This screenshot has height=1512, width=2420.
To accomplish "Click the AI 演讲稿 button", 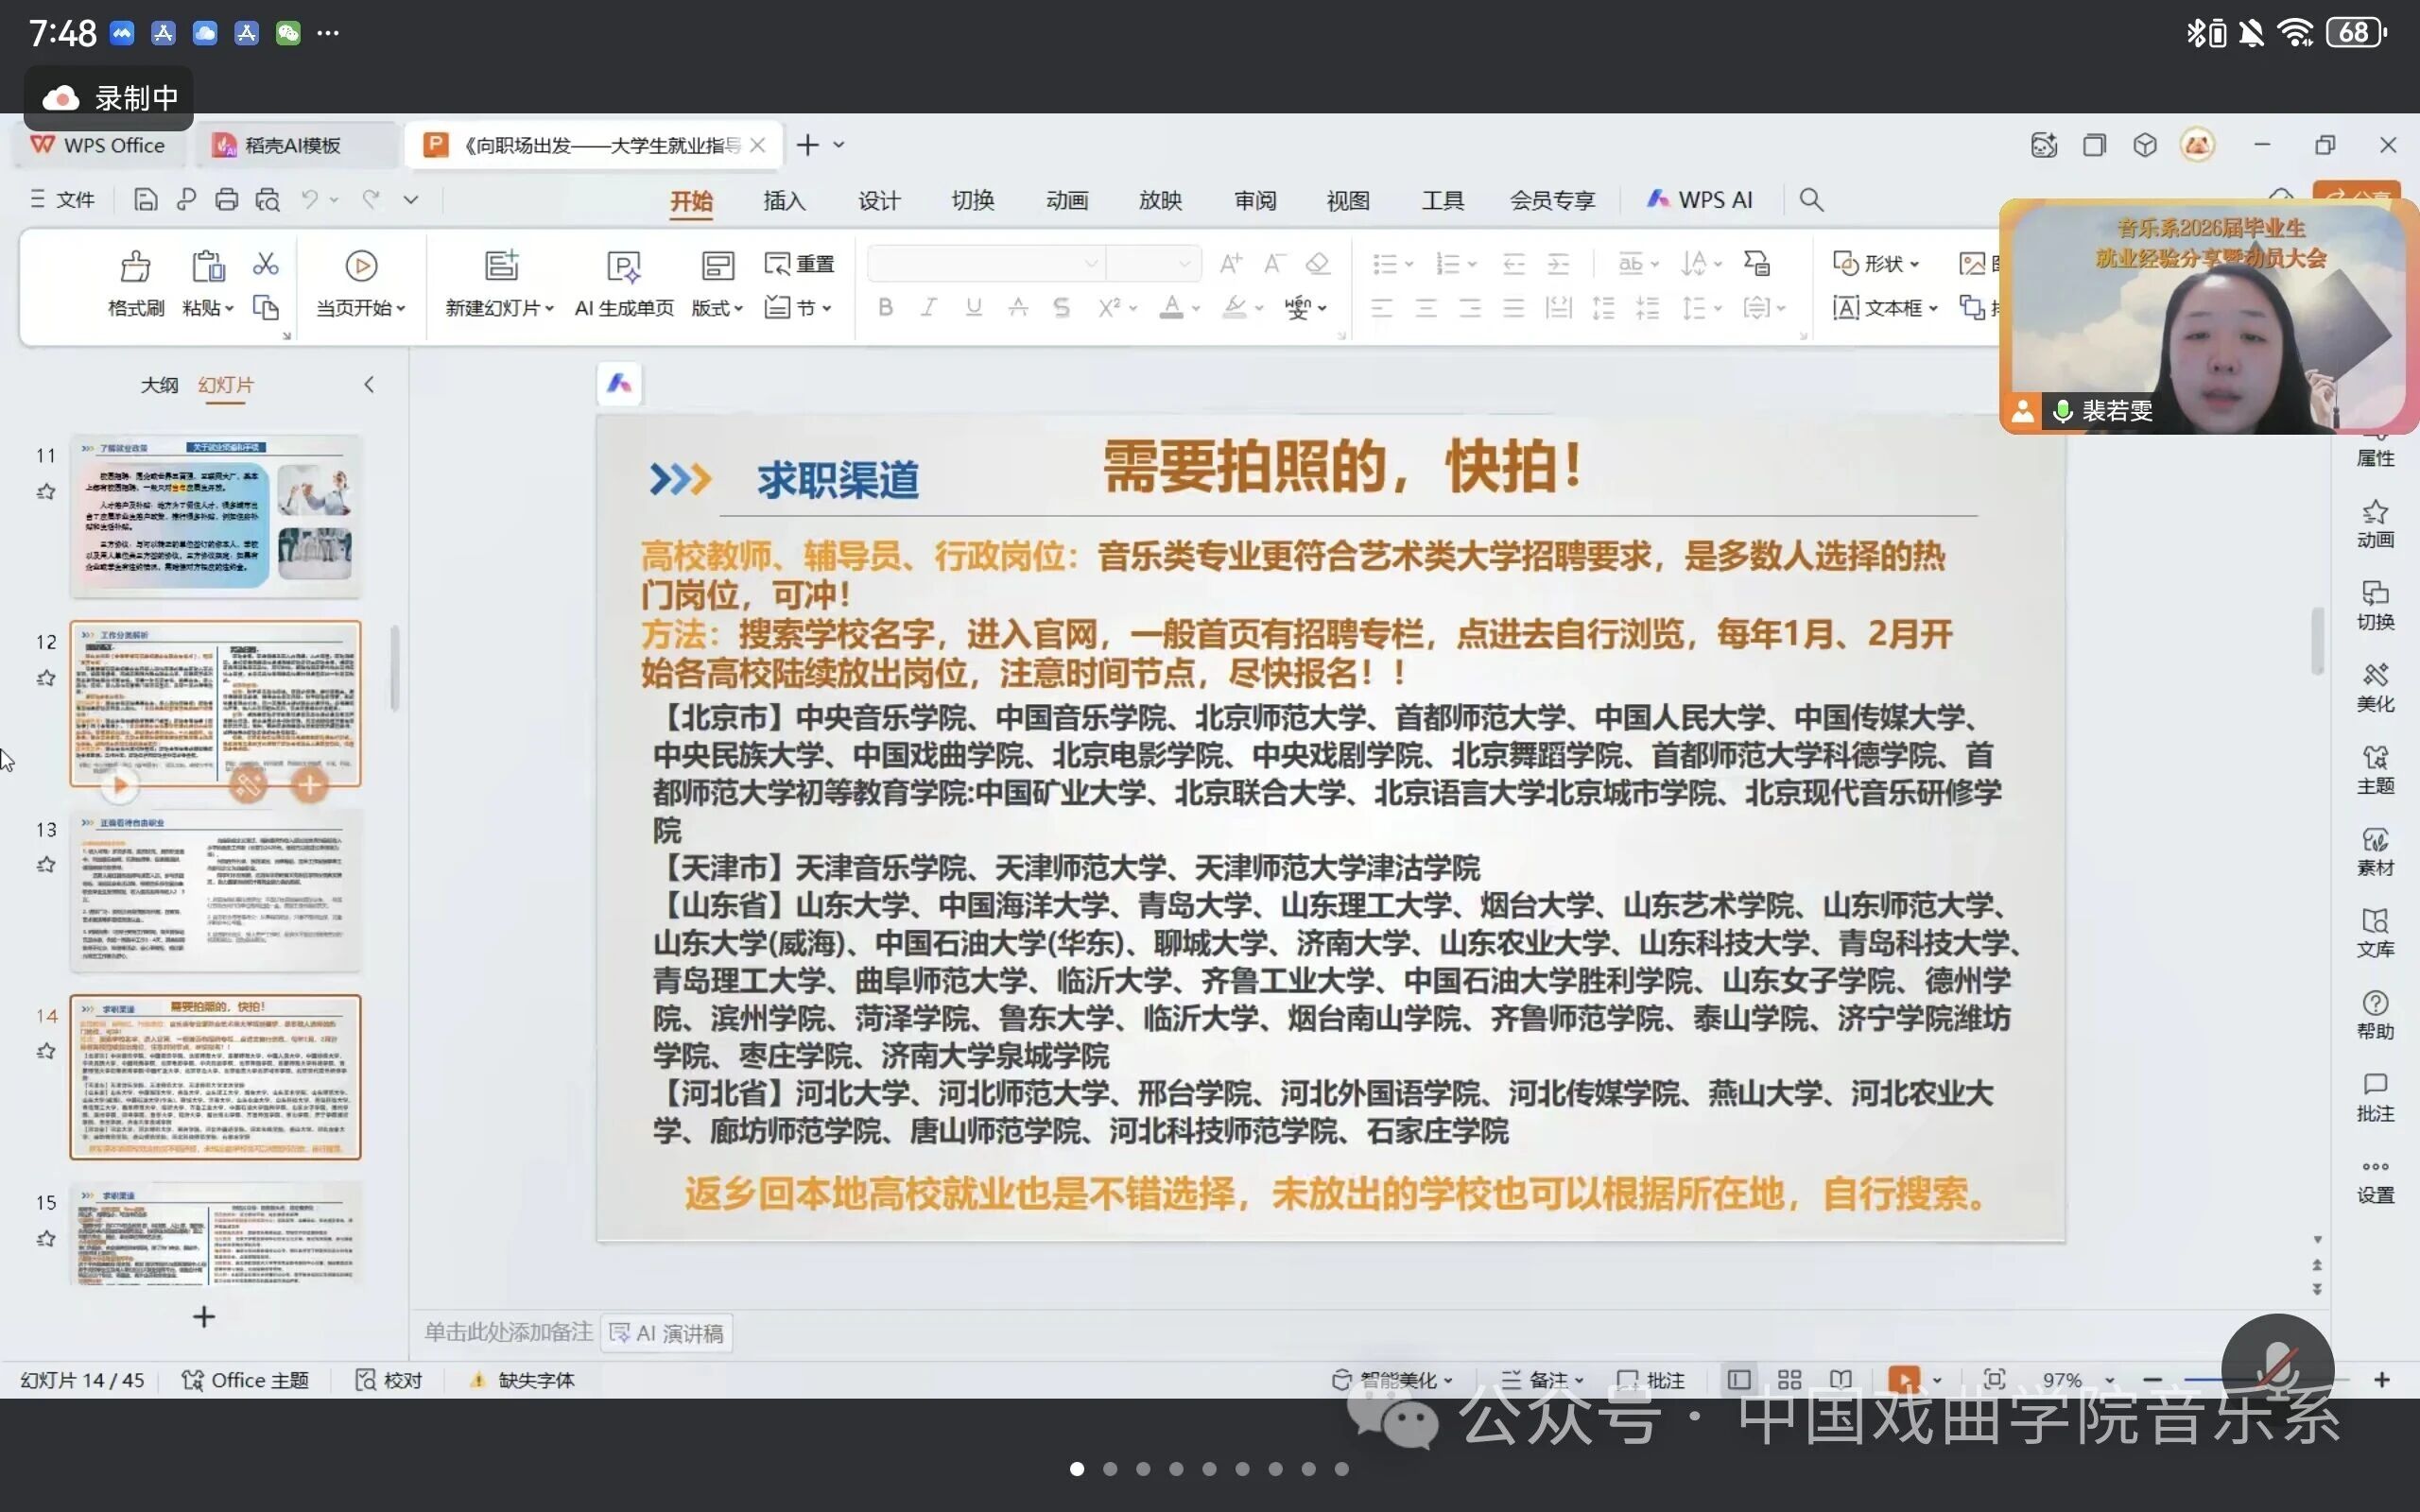I will pyautogui.click(x=667, y=1333).
